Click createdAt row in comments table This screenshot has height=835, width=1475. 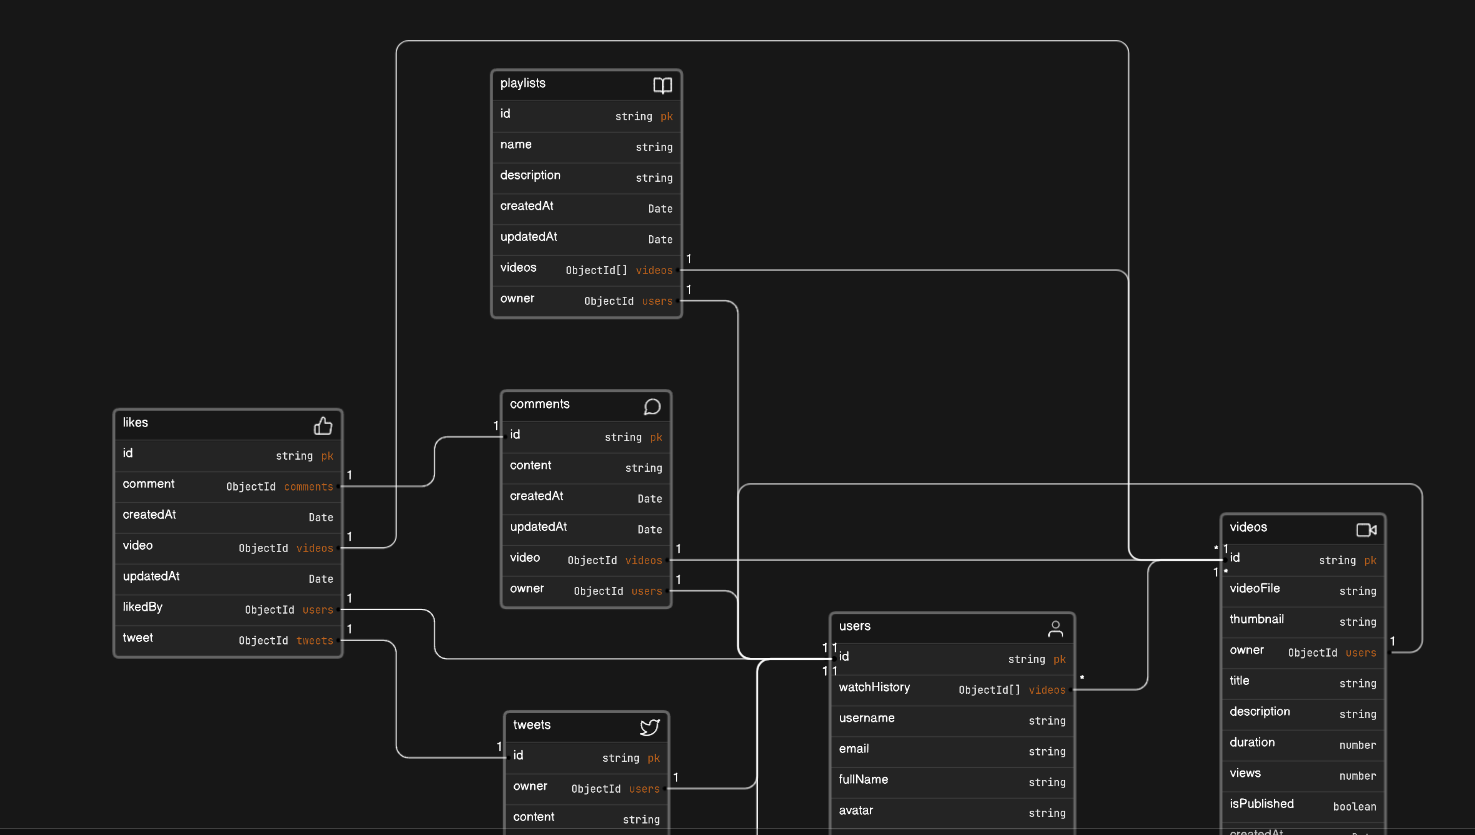tap(586, 498)
